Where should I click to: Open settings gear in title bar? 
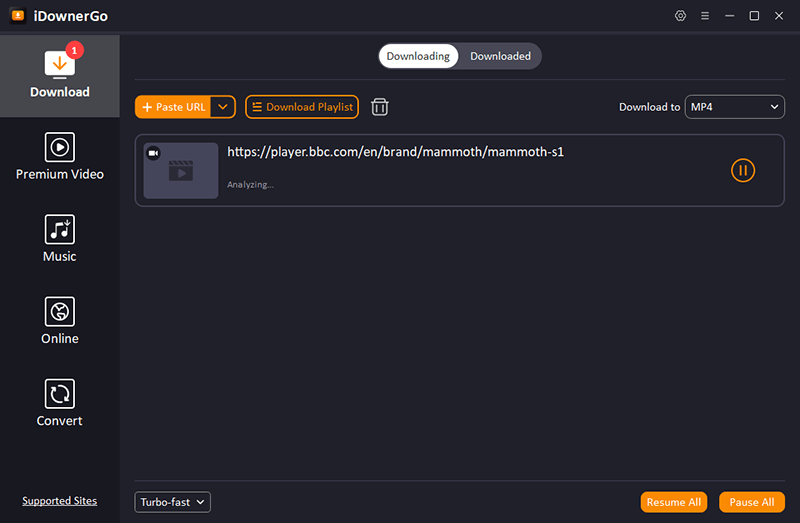click(x=681, y=16)
